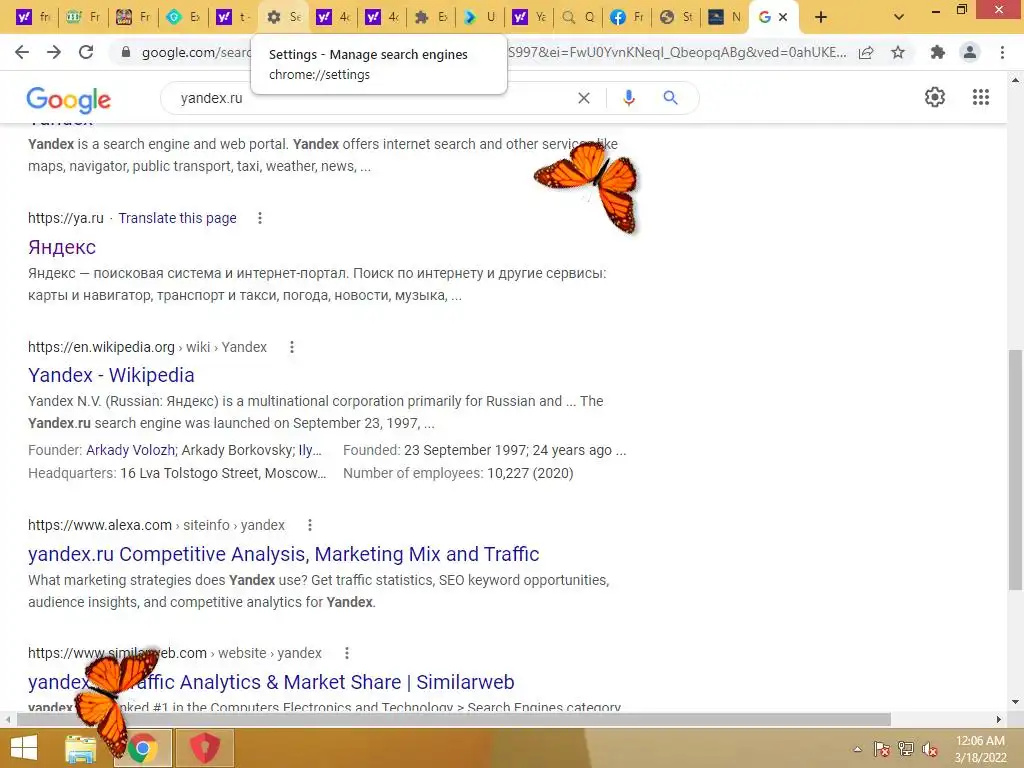Image resolution: width=1024 pixels, height=768 pixels.
Task: Open File Explorer from the taskbar
Action: [x=81, y=748]
